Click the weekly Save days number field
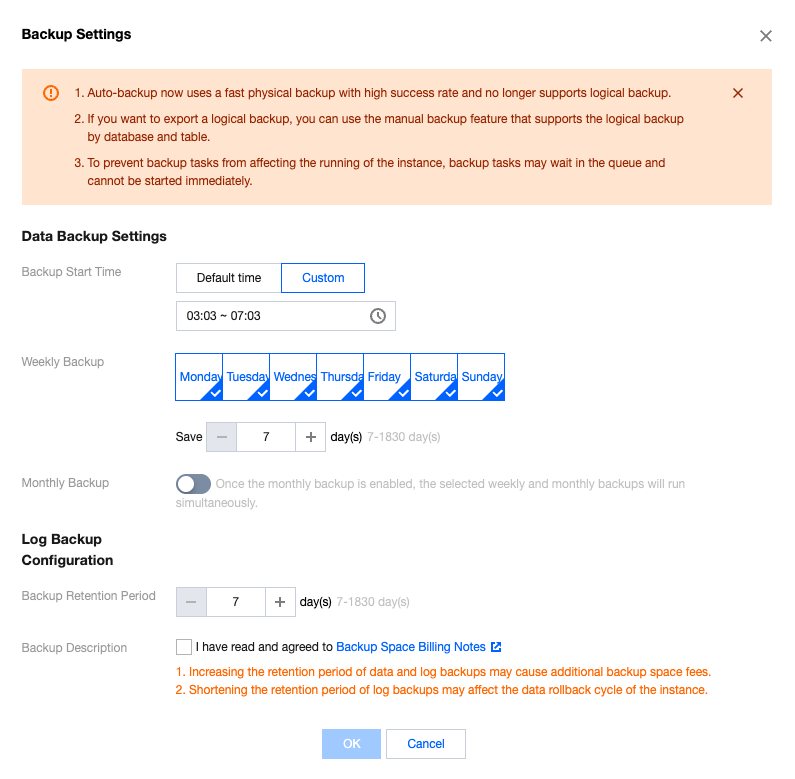 click(266, 437)
